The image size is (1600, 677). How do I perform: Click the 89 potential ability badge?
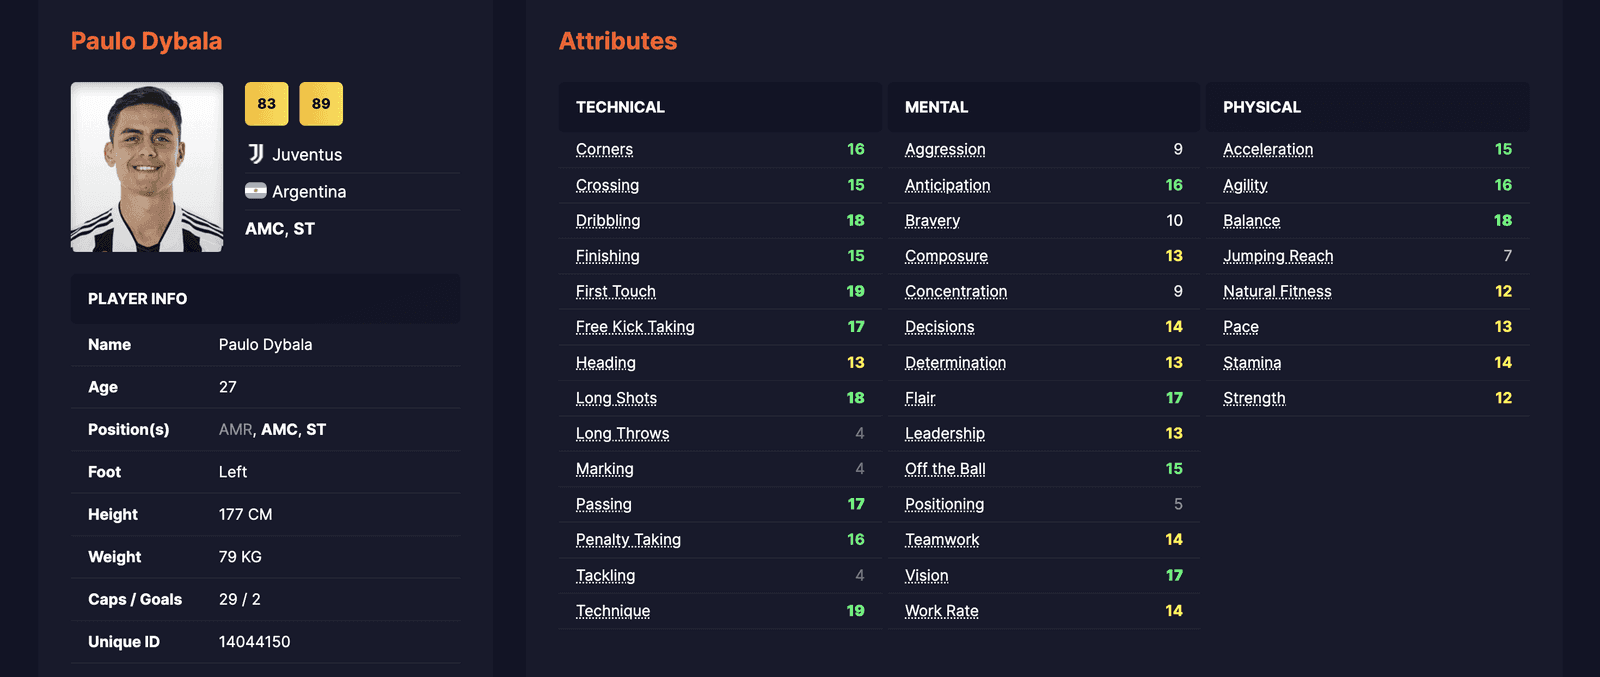(321, 104)
